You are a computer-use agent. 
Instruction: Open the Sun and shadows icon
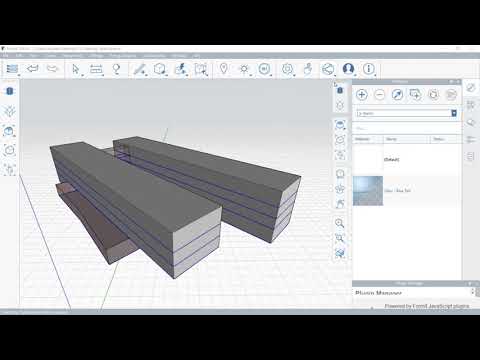point(244,69)
